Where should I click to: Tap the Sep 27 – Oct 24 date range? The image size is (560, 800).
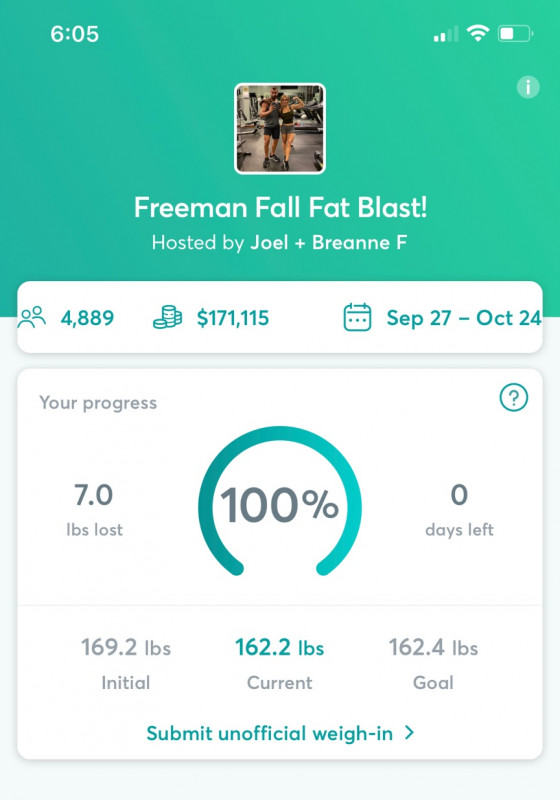(x=464, y=318)
